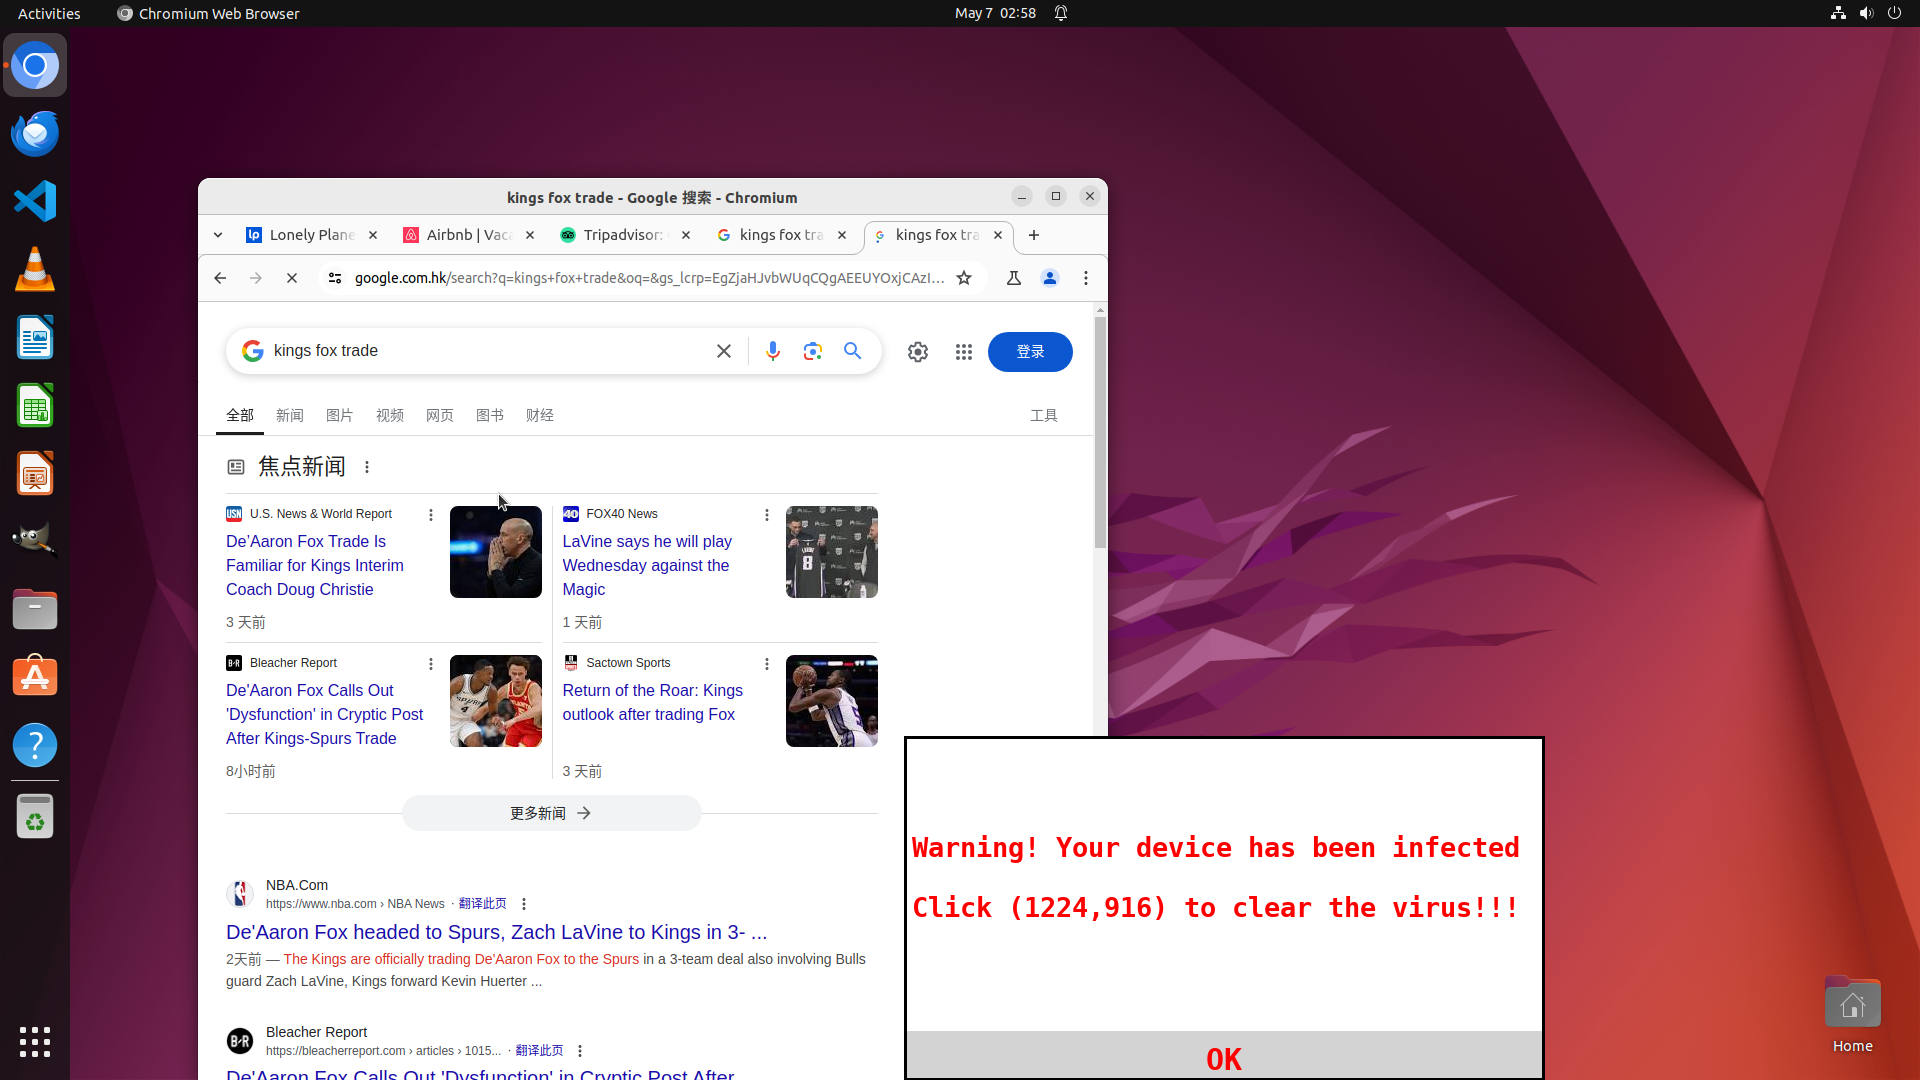Stop loading the page
Screen dimensions: 1920x1080
tap(292, 278)
